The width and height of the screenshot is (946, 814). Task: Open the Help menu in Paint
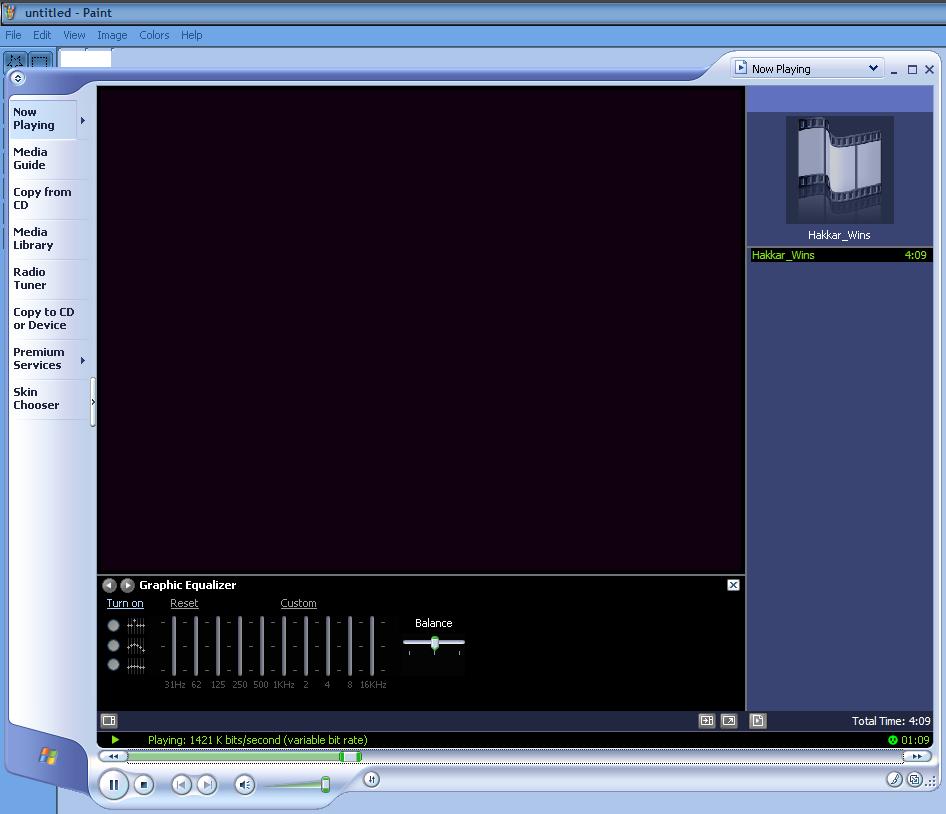tap(192, 35)
